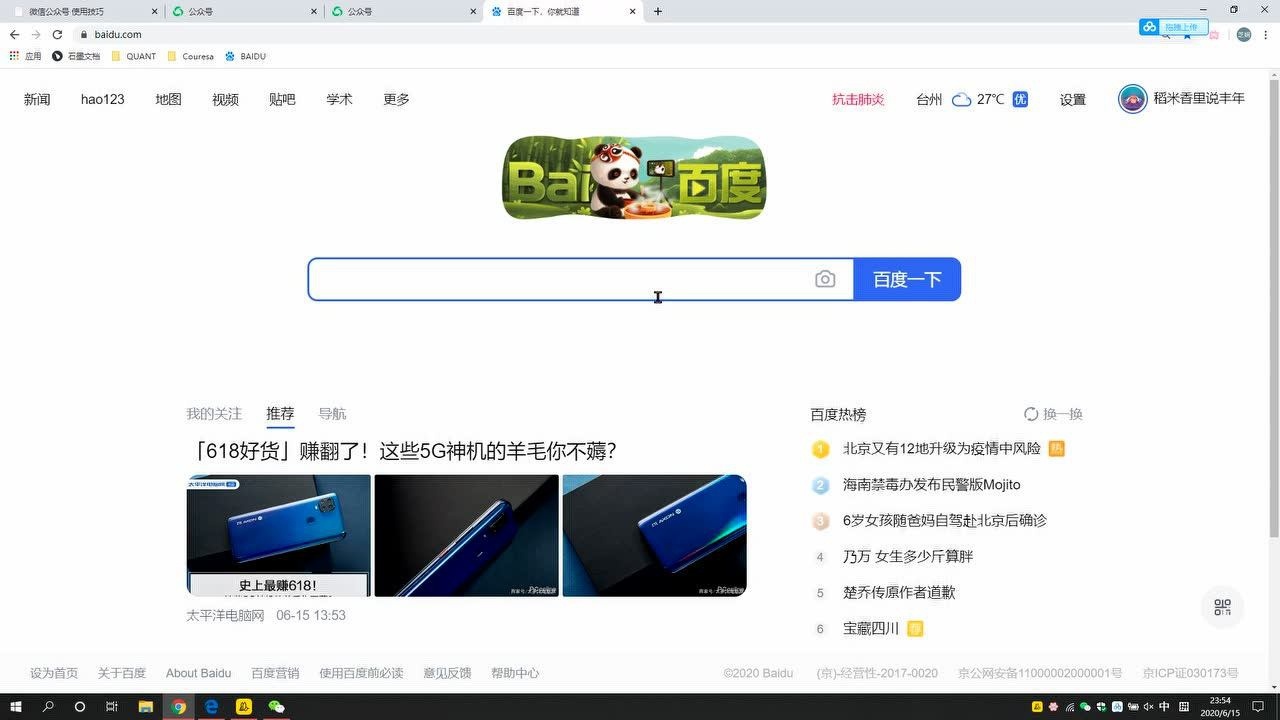1280x720 pixels.
Task: Click the yellow app icon in taskbar
Action: 243,707
